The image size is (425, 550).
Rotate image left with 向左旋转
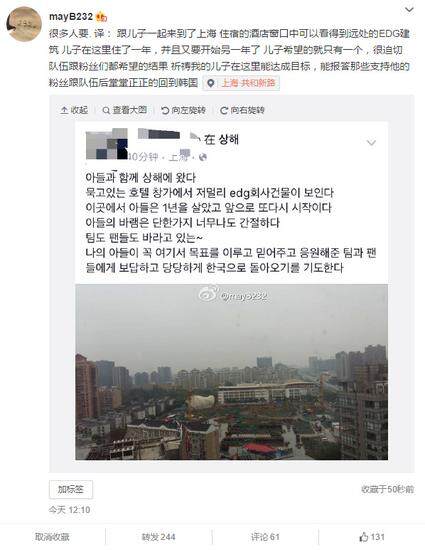[183, 110]
